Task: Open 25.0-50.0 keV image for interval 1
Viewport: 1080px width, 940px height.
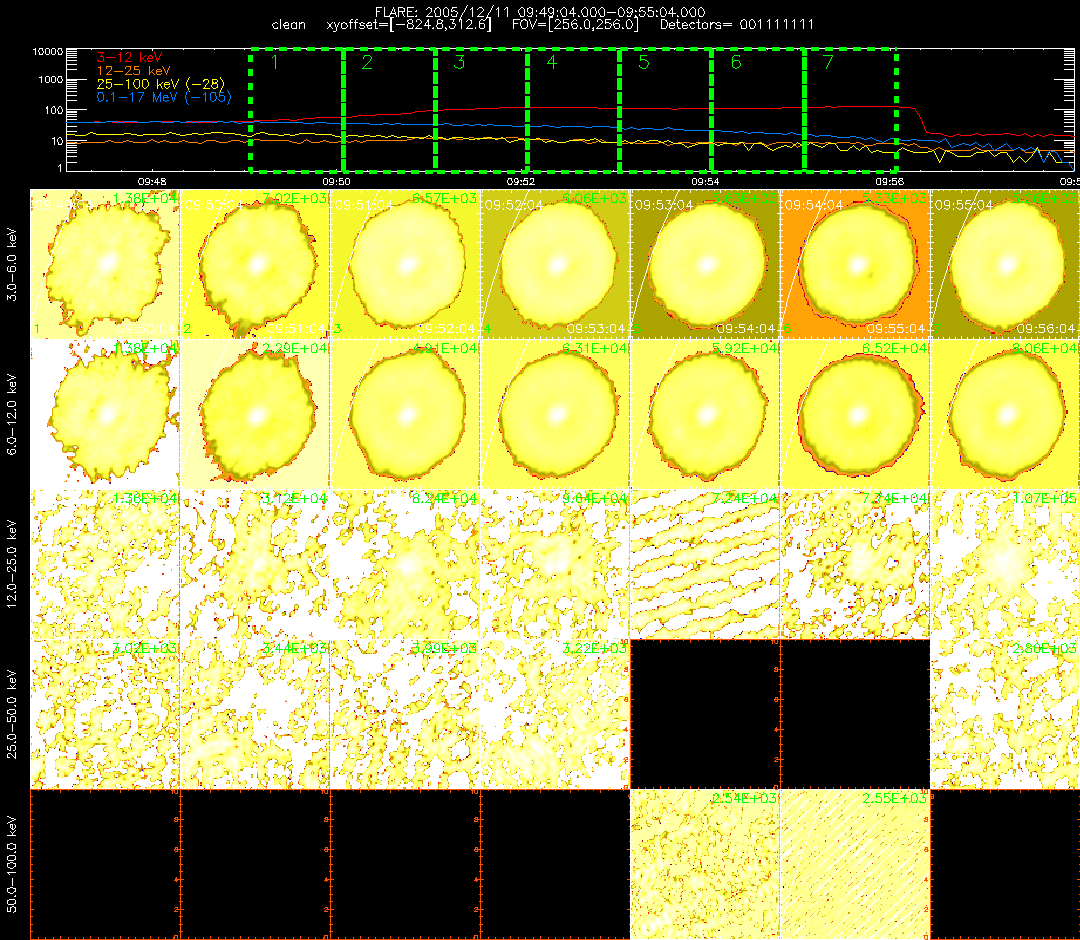Action: 105,714
